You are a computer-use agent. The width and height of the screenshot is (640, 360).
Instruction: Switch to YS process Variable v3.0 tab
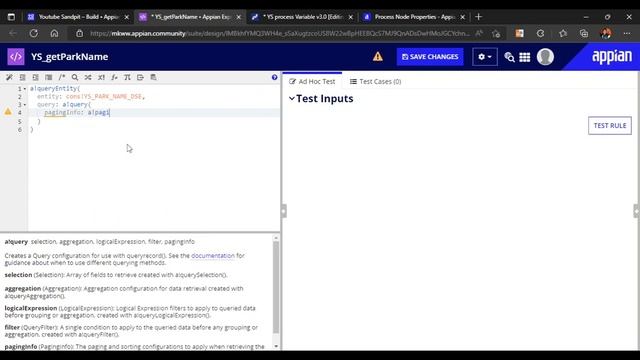tap(302, 17)
